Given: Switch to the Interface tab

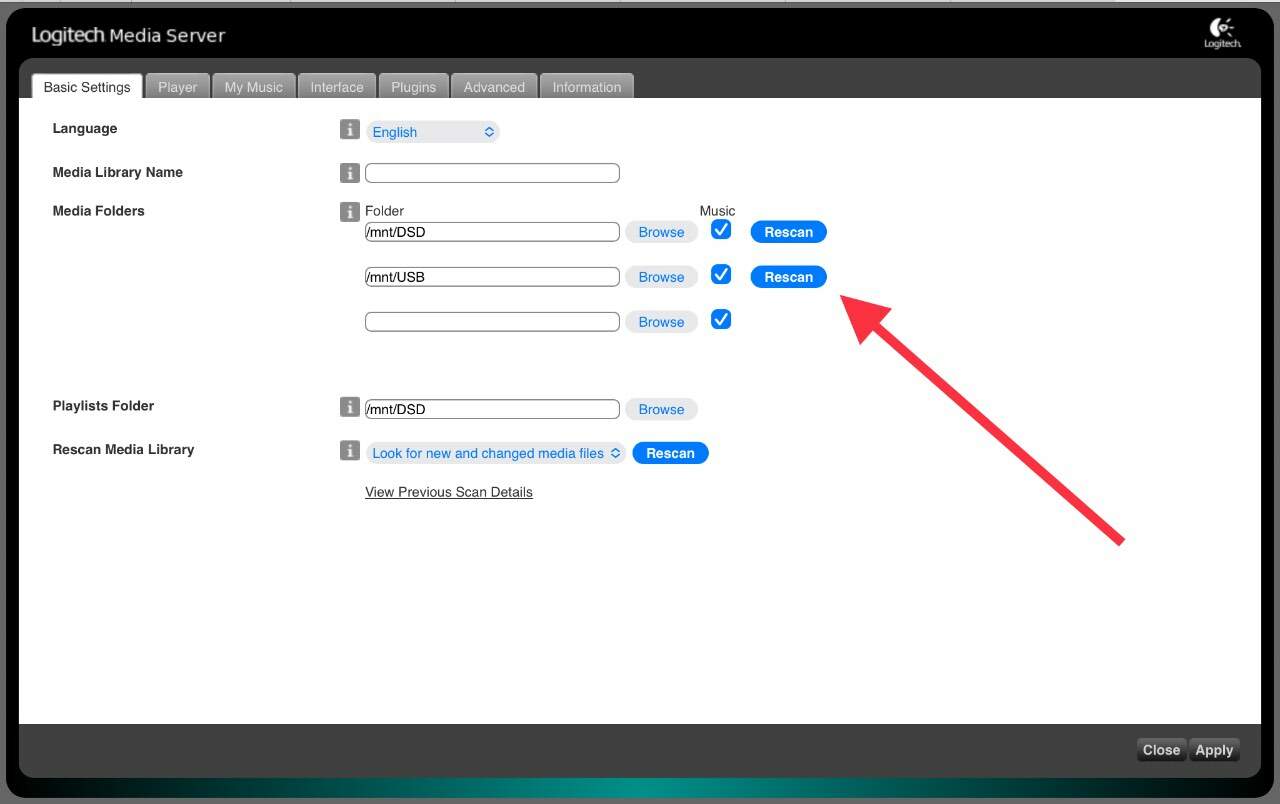Looking at the screenshot, I should [337, 86].
